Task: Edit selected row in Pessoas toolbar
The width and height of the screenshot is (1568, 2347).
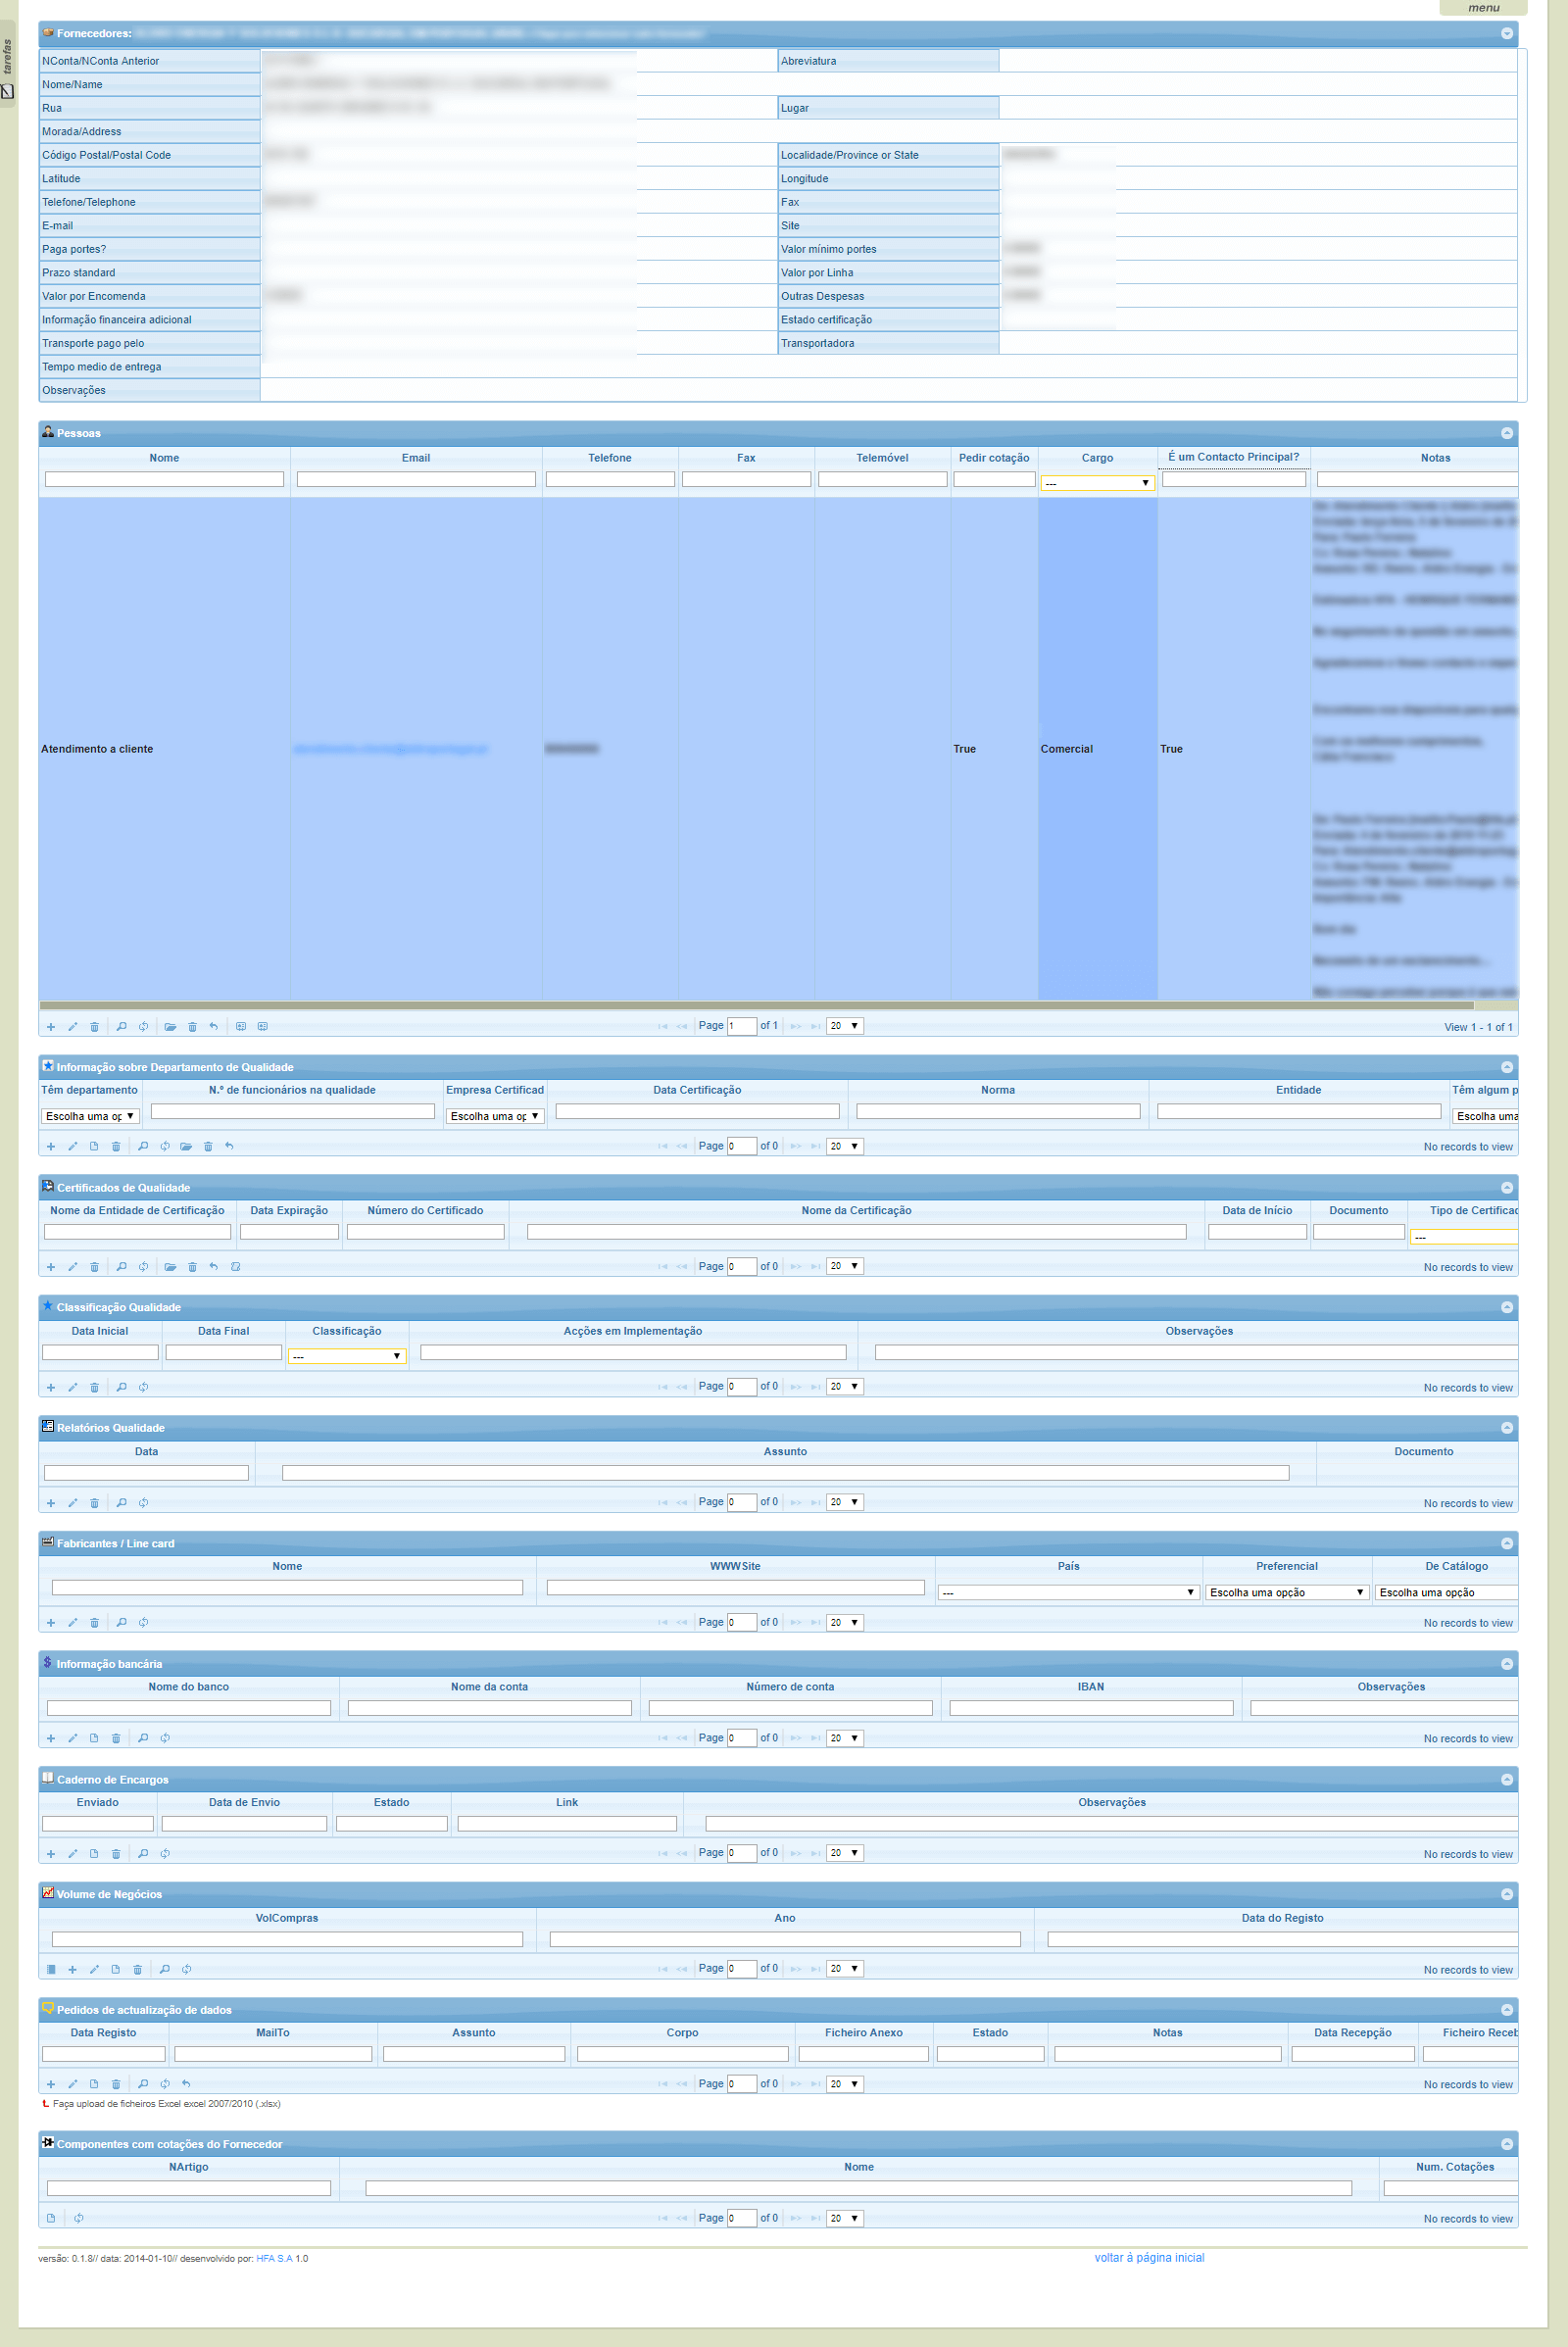Action: click(72, 1026)
